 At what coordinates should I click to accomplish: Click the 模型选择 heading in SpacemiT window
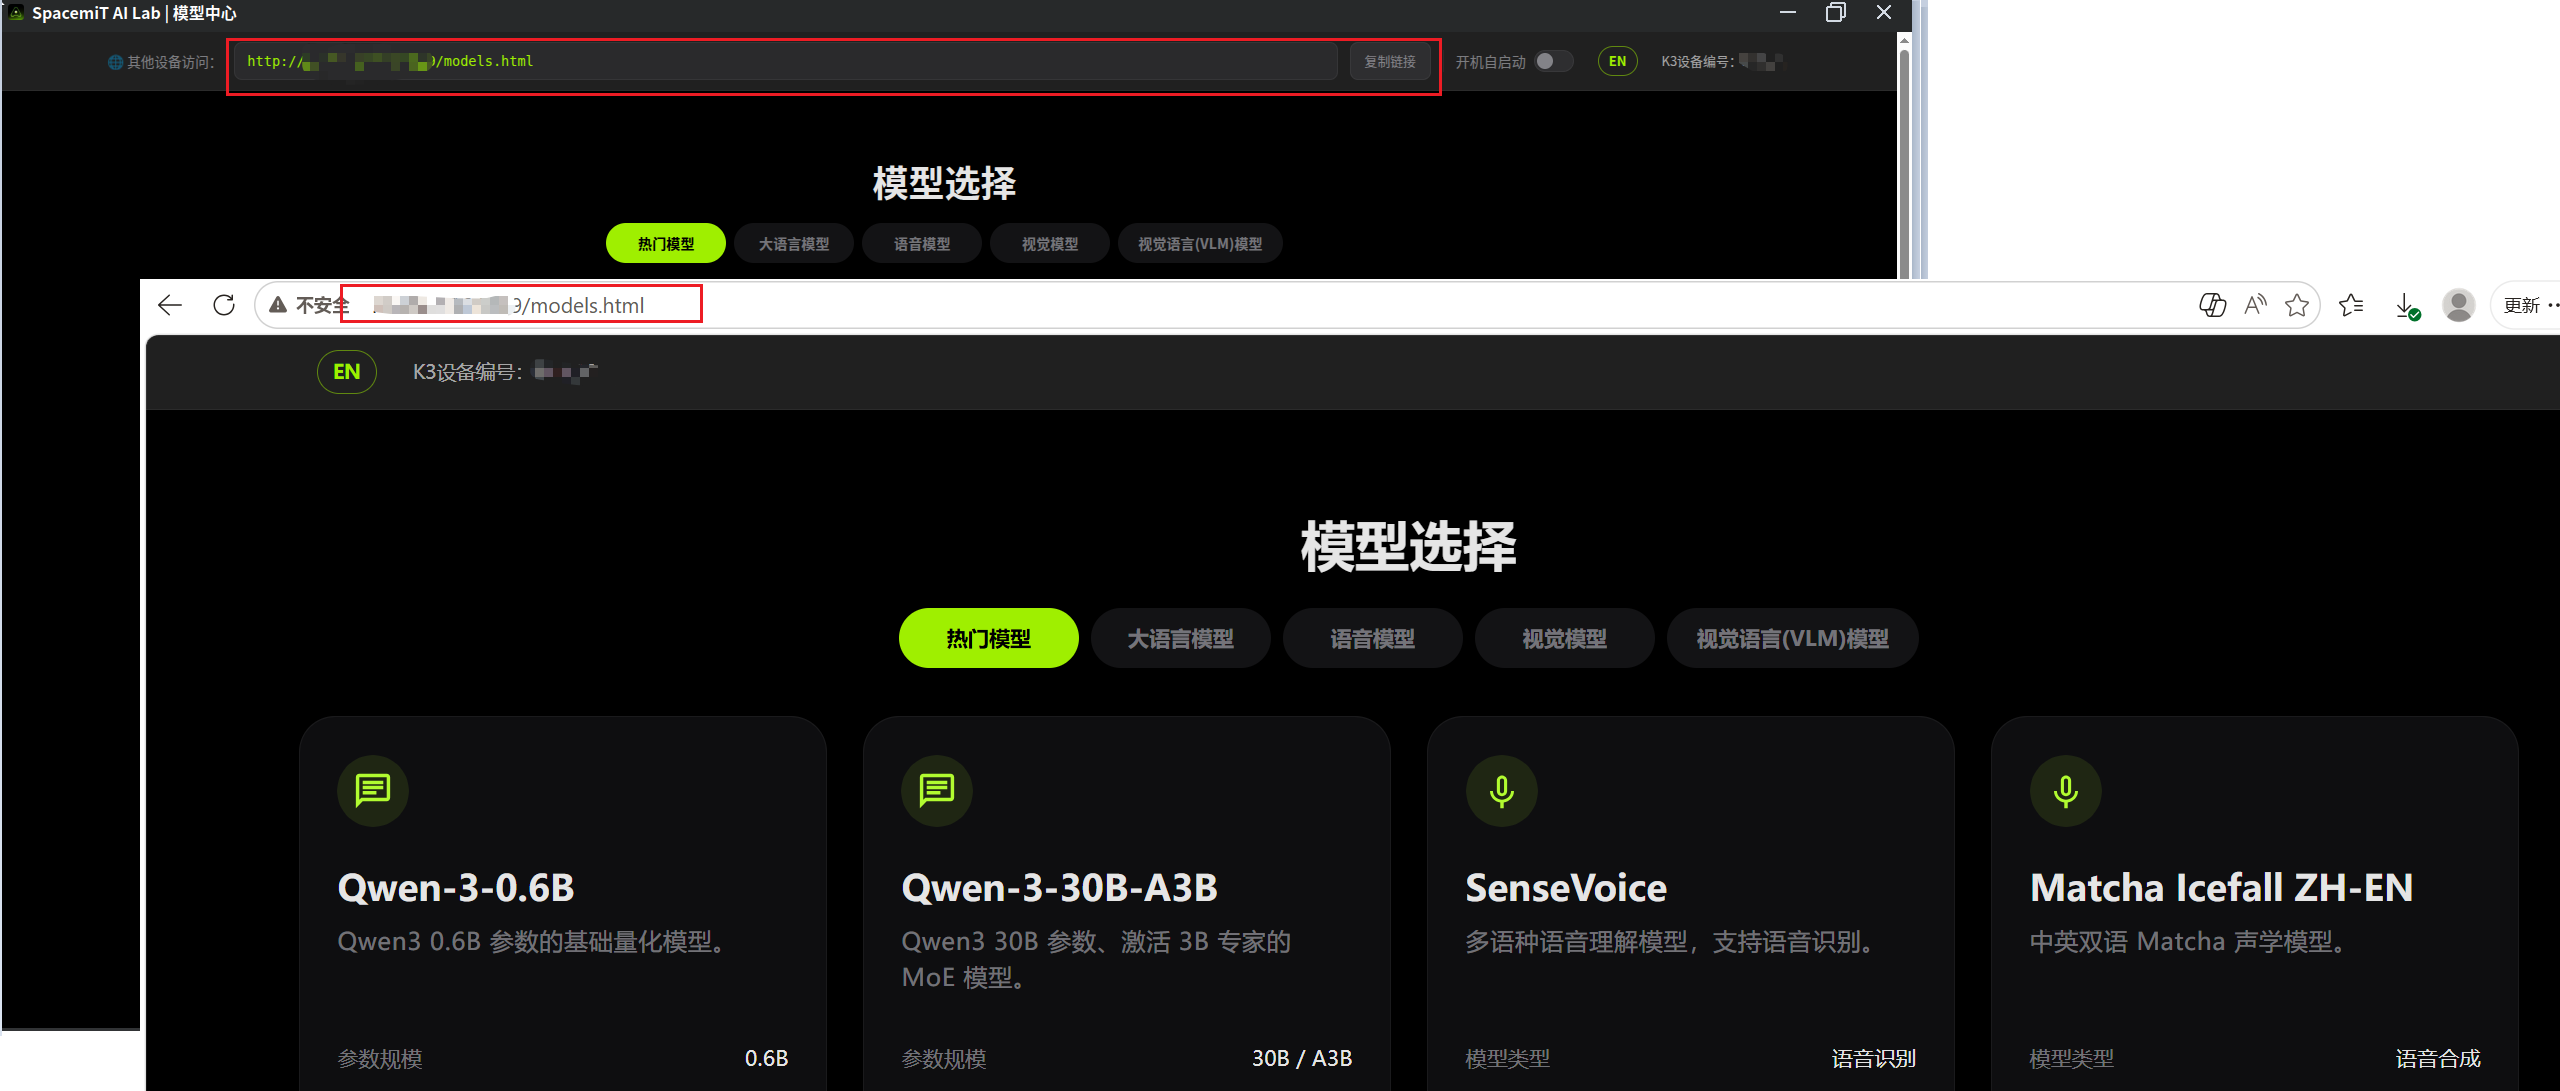pos(944,183)
